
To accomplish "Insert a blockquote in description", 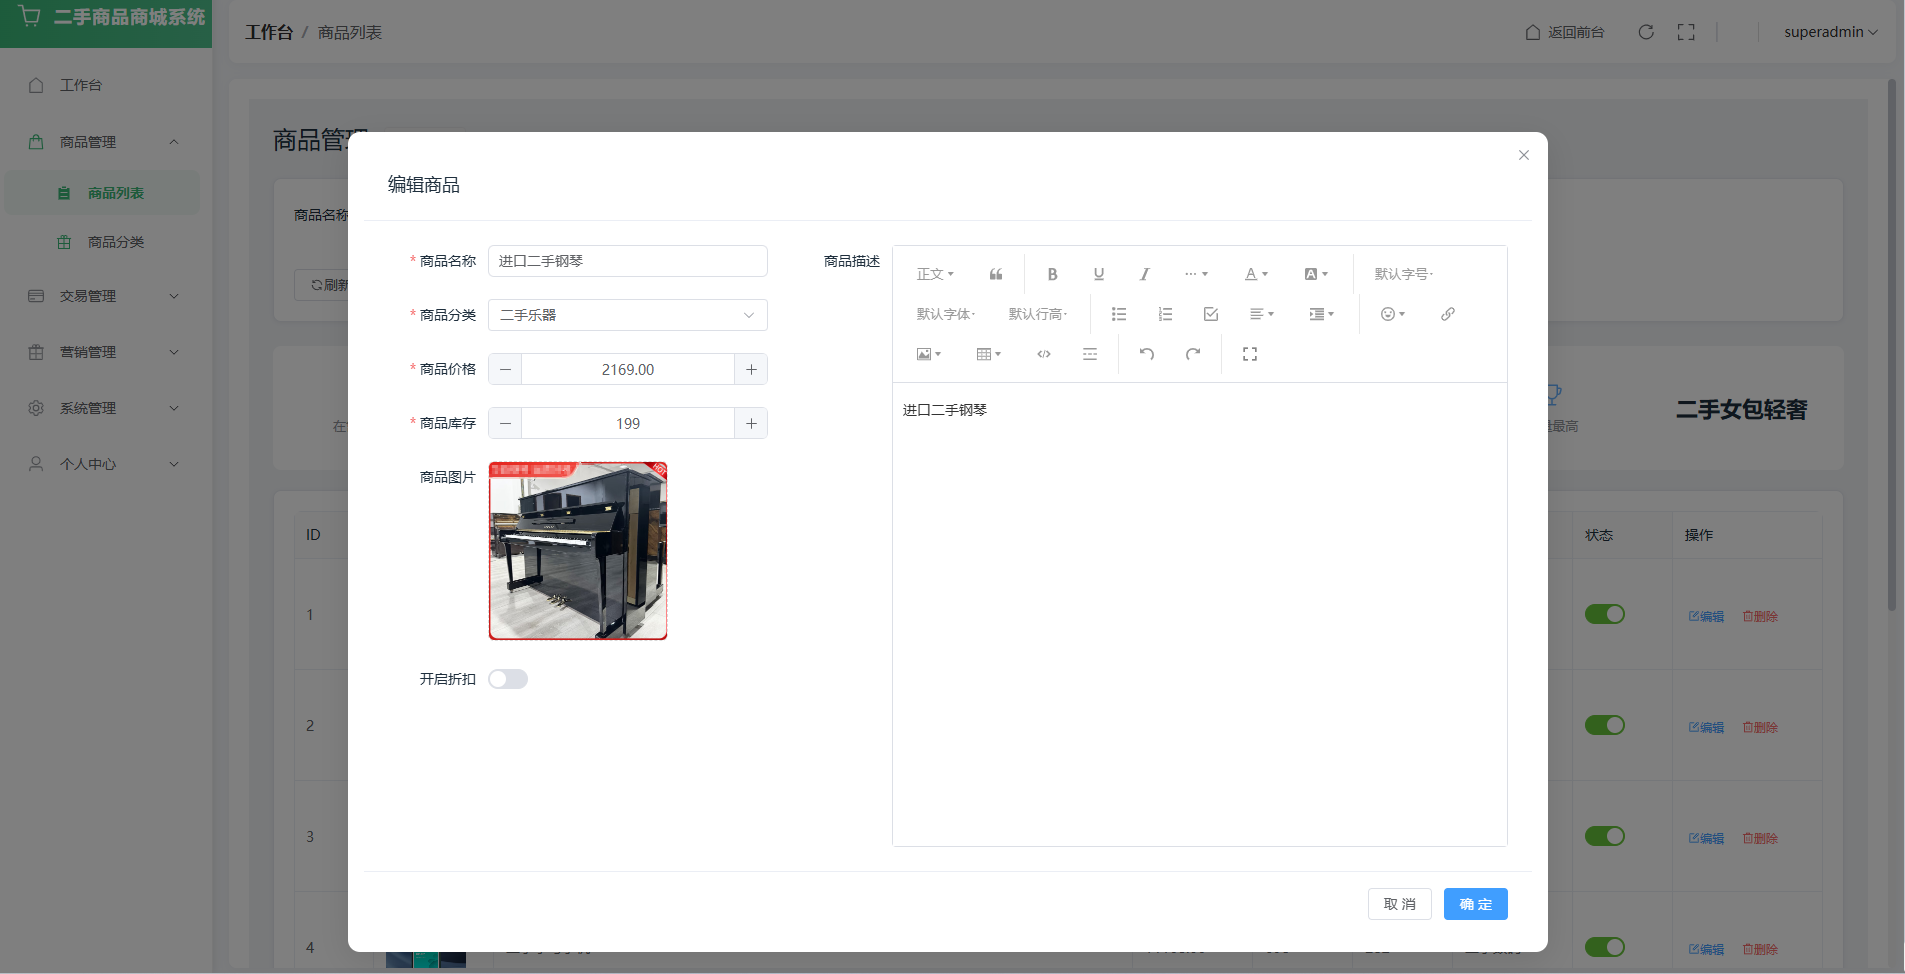I will 995,274.
